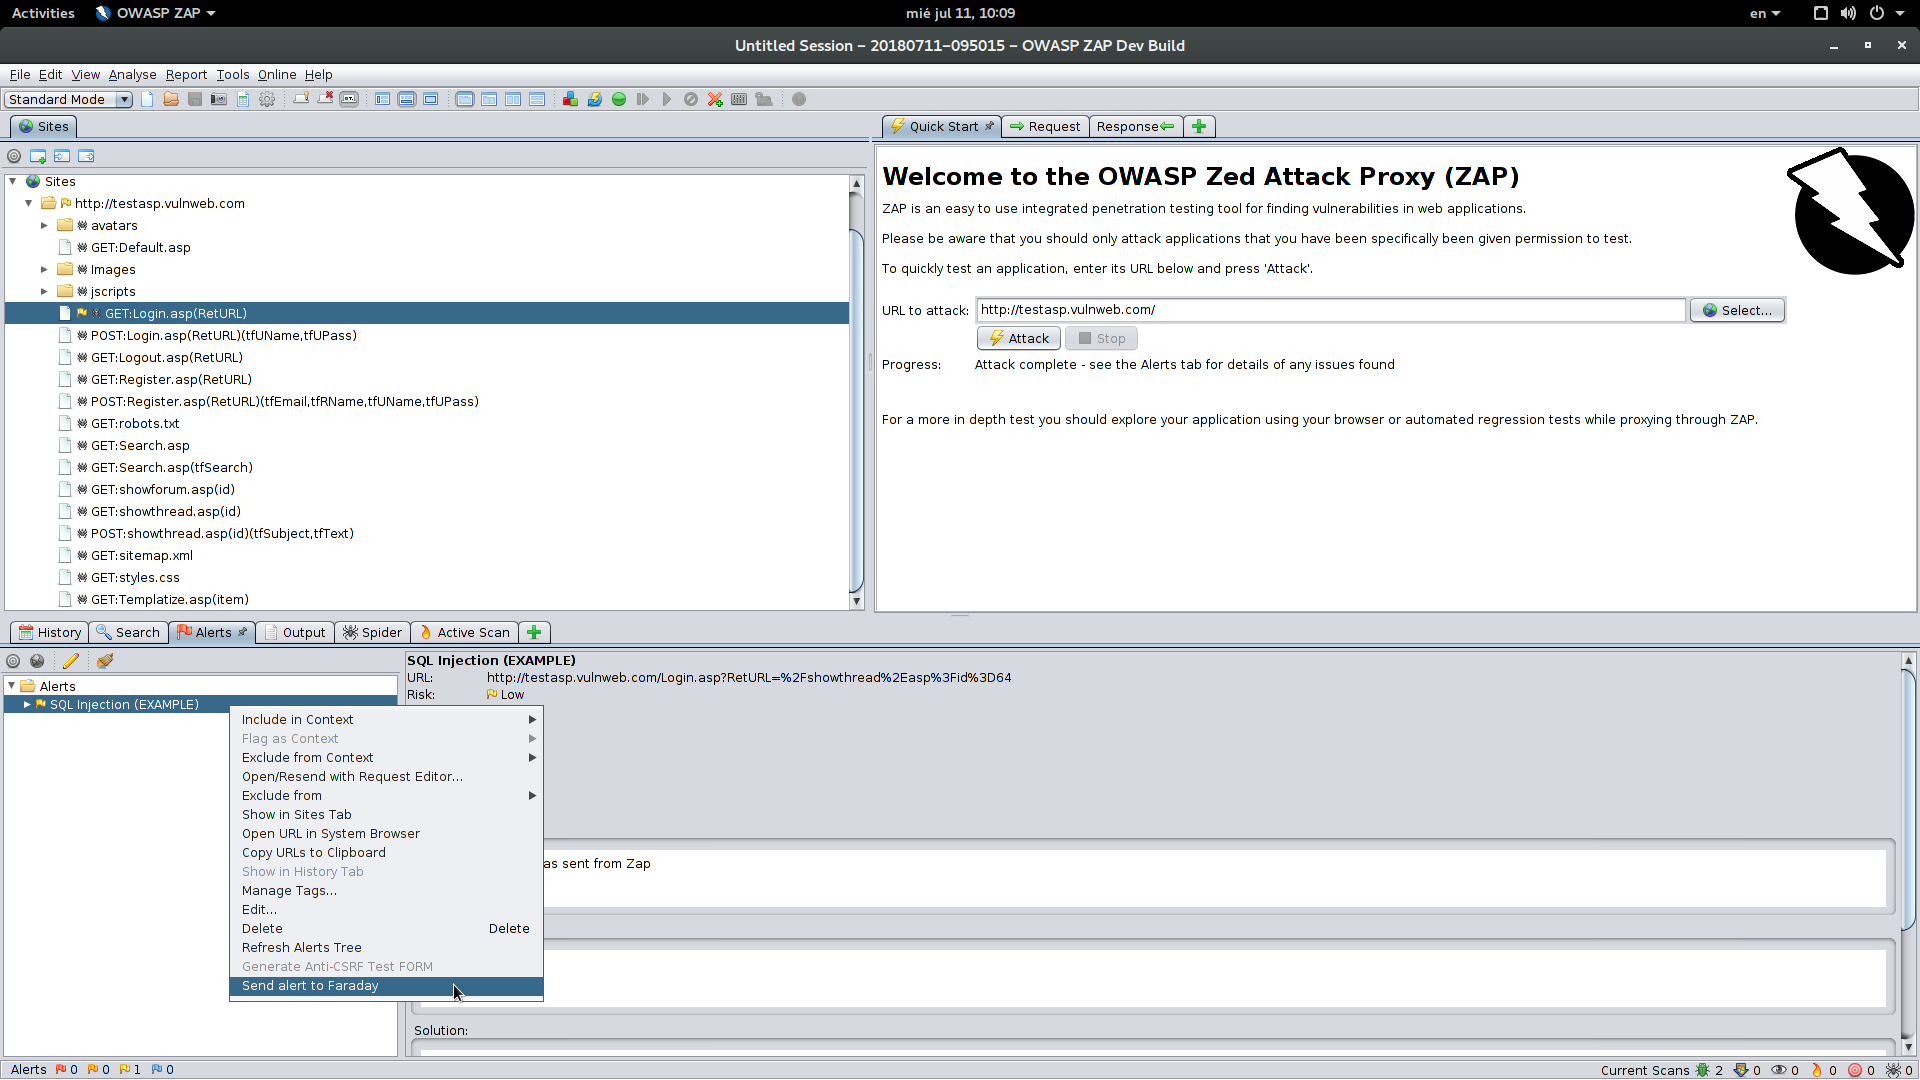Image resolution: width=1920 pixels, height=1080 pixels.
Task: Click the New Session toolbar icon
Action: click(148, 99)
